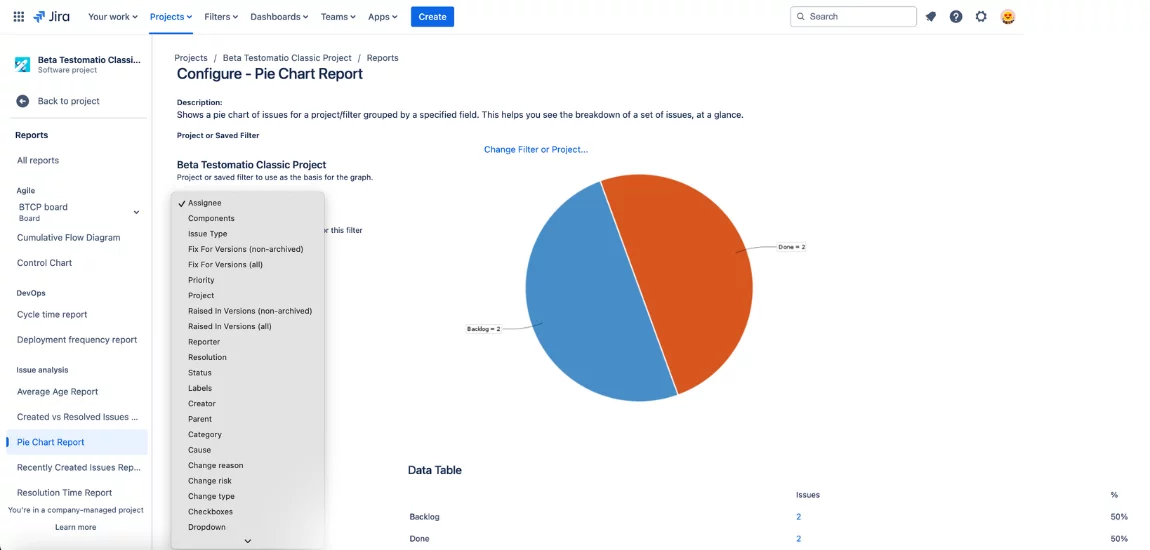Open the notifications bell icon
Viewport: 1150px width, 550px height.
click(931, 16)
